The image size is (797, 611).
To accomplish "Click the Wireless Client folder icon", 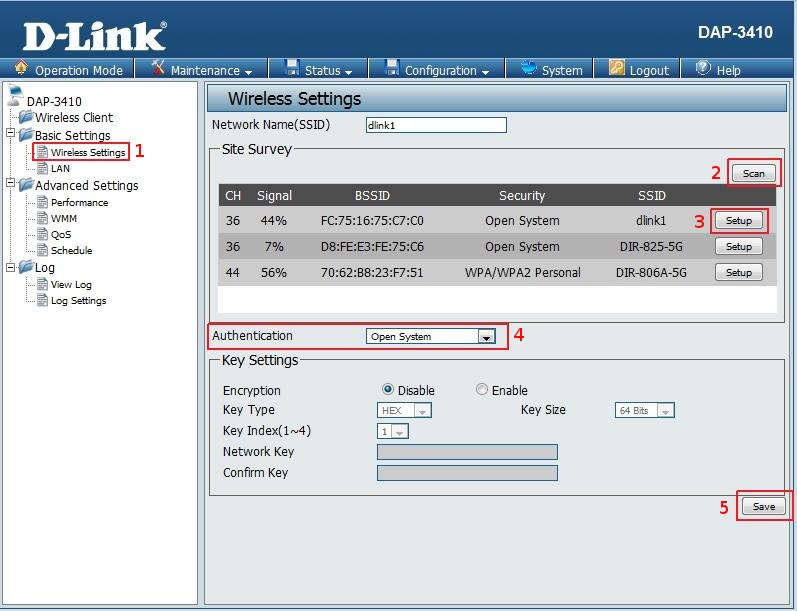I will (25, 118).
